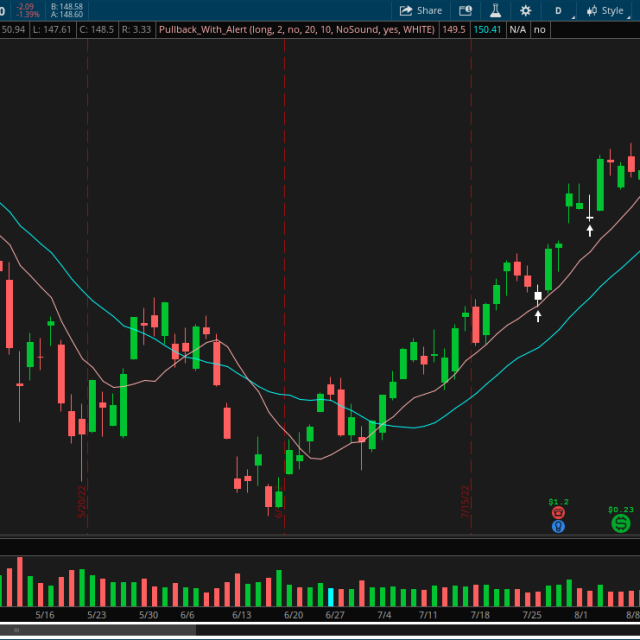Click the cyan highlighted volume bar

[331, 597]
